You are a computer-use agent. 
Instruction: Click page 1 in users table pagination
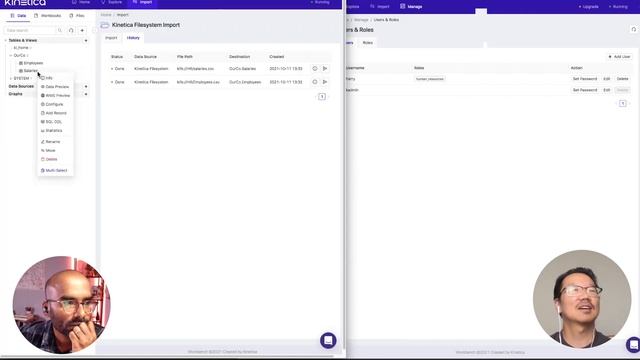623,104
